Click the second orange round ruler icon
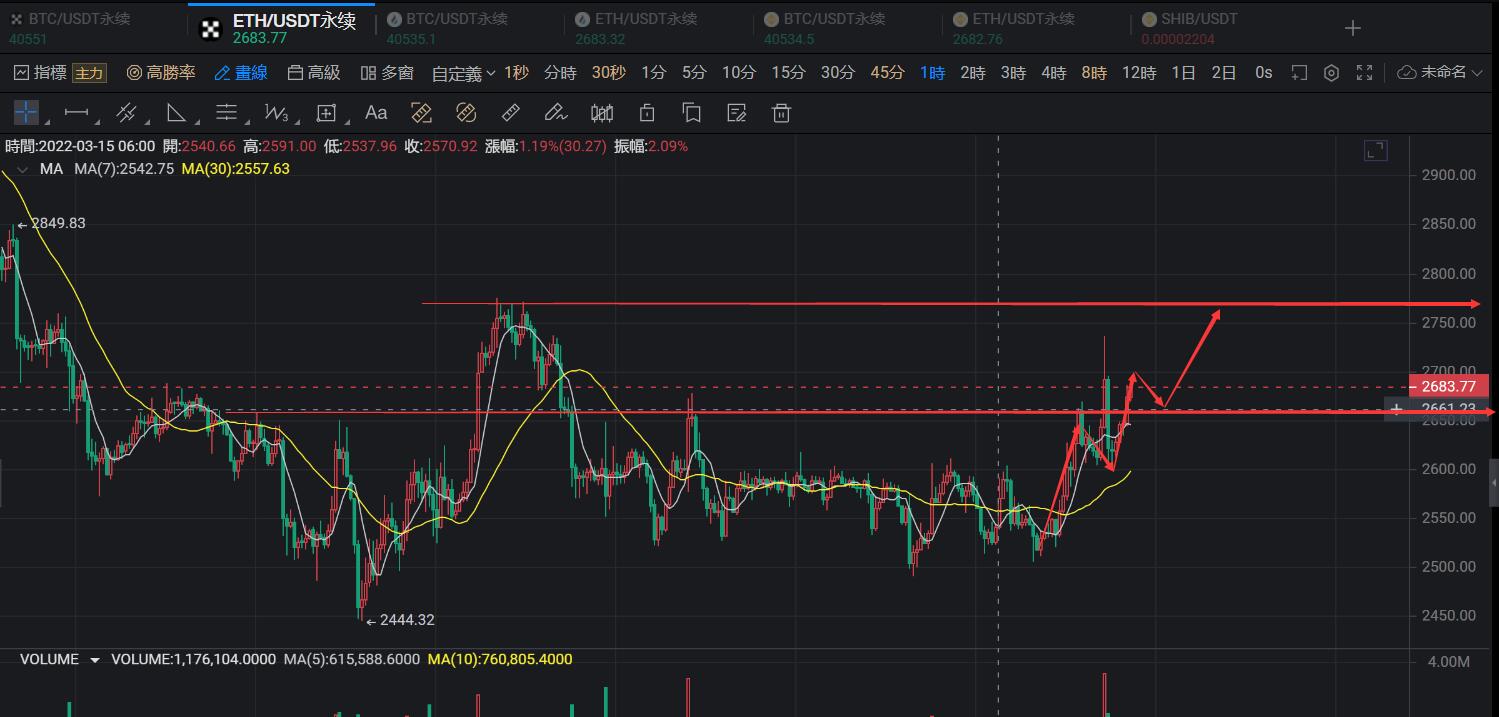This screenshot has height=717, width=1499. [x=465, y=112]
